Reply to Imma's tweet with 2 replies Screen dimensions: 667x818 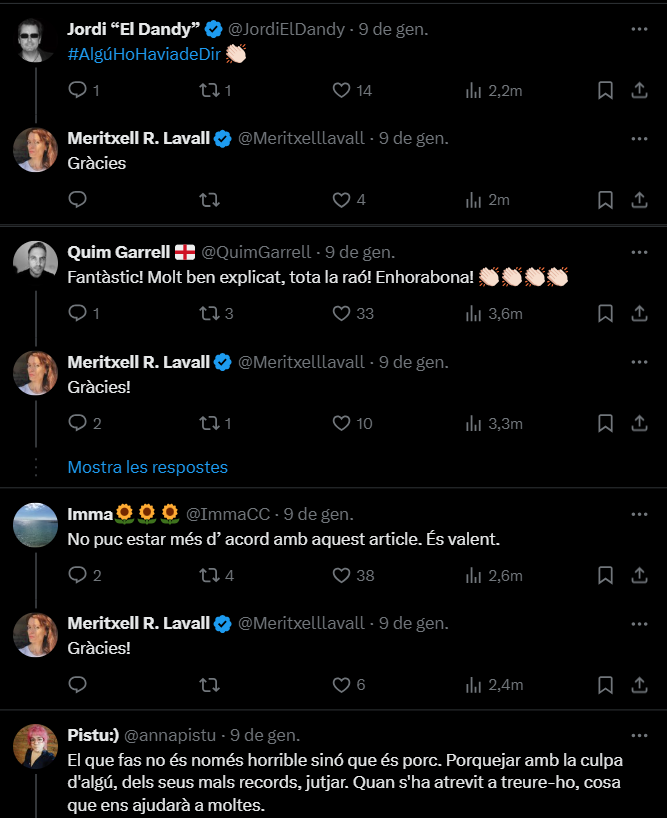pyautogui.click(x=78, y=575)
